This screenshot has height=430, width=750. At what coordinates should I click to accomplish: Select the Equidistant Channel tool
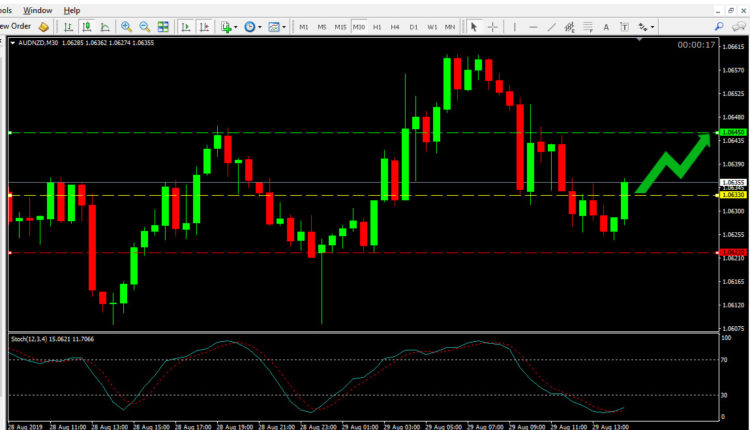[569, 27]
